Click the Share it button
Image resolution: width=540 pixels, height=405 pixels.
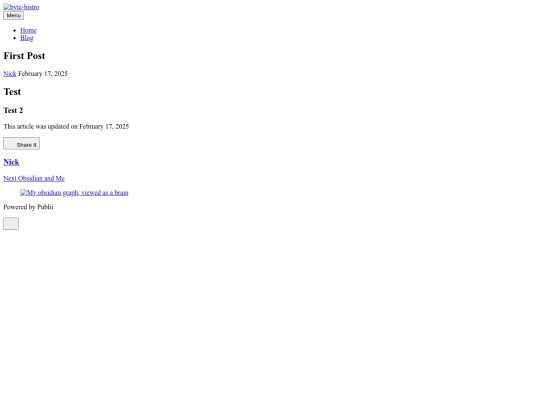pos(21,144)
